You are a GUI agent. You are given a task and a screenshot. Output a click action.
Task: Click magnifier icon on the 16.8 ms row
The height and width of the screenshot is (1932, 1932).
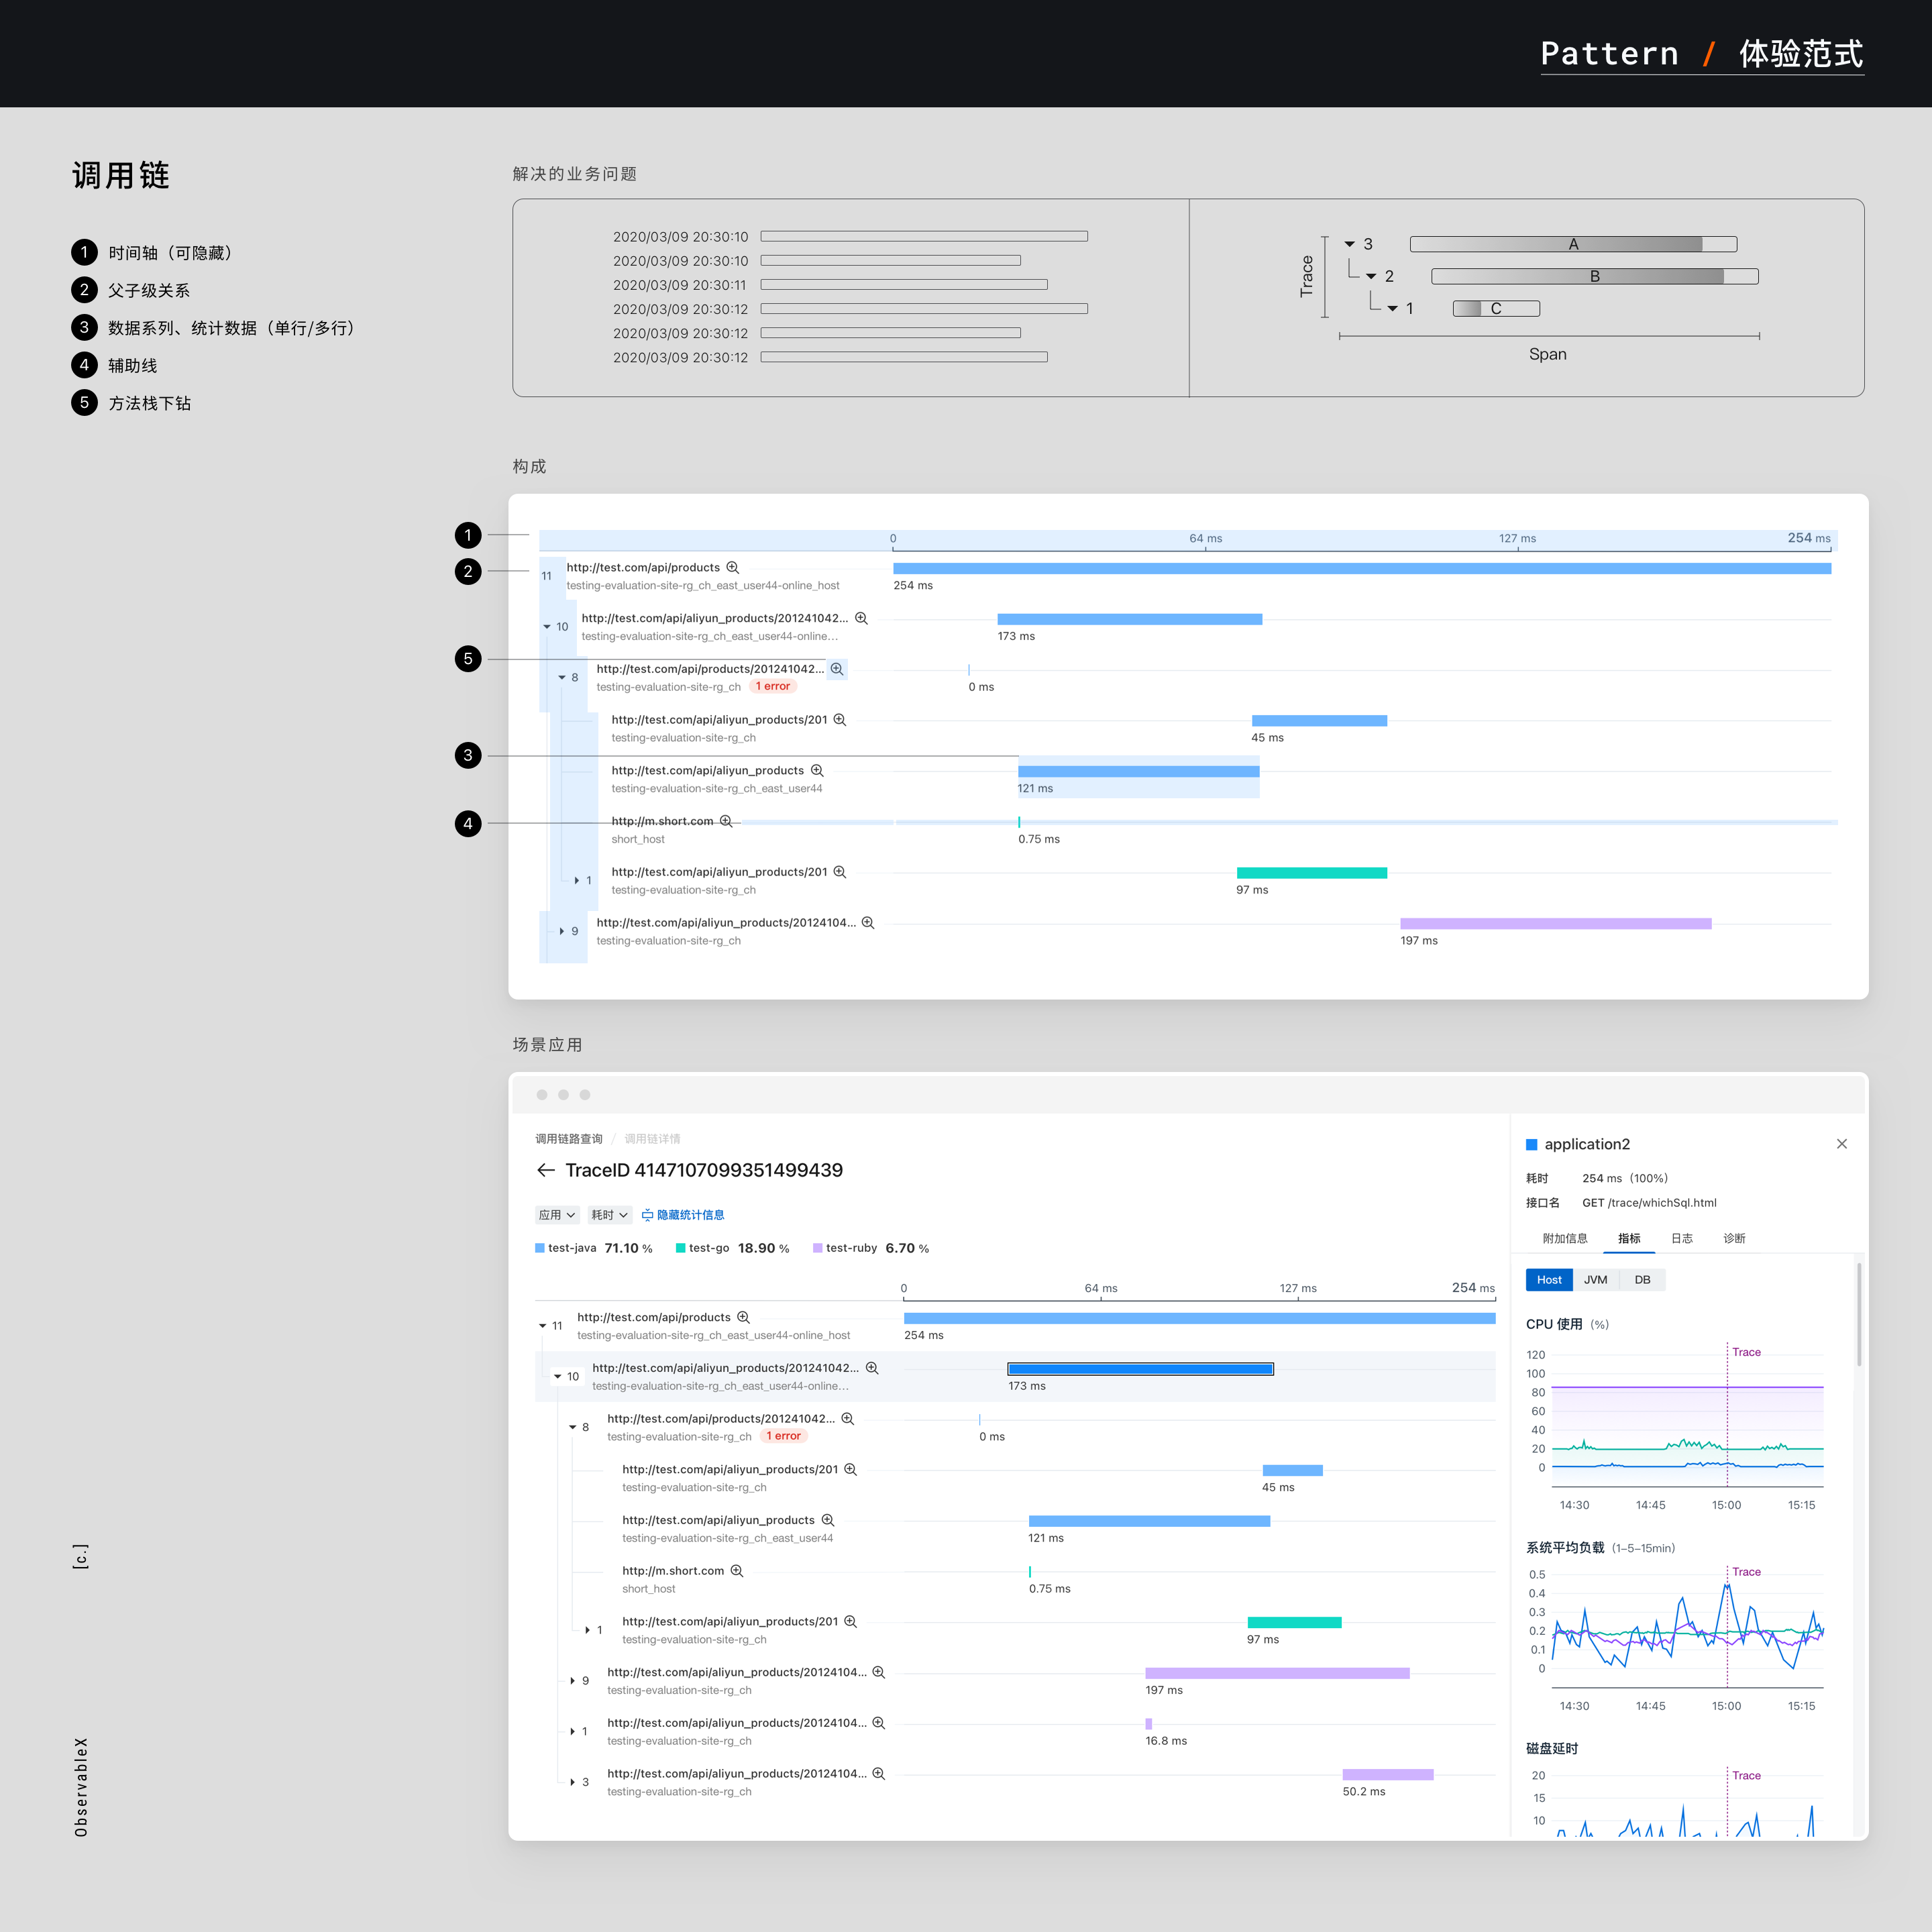click(x=879, y=1723)
